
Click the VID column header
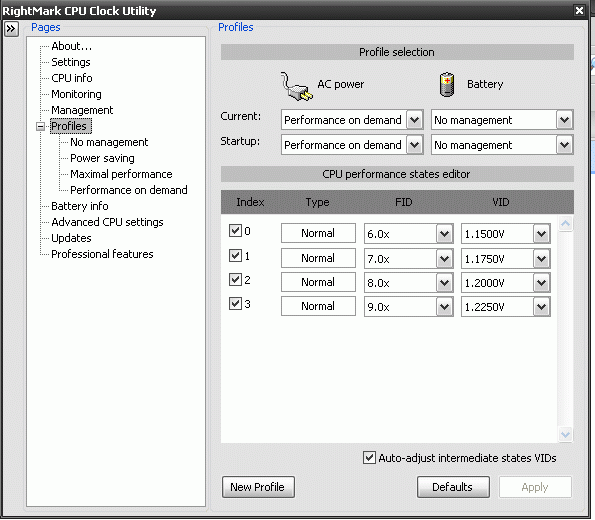pyautogui.click(x=501, y=202)
